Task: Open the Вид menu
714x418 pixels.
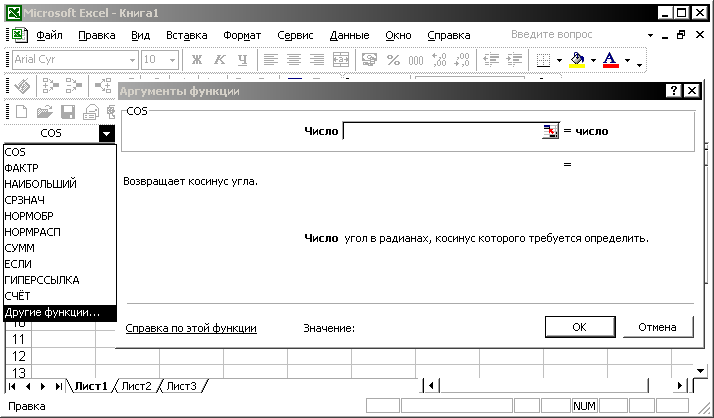Action: [140, 35]
